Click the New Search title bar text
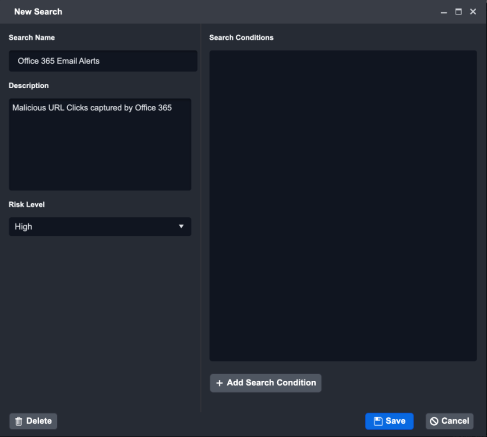The height and width of the screenshot is (437, 487). point(38,12)
